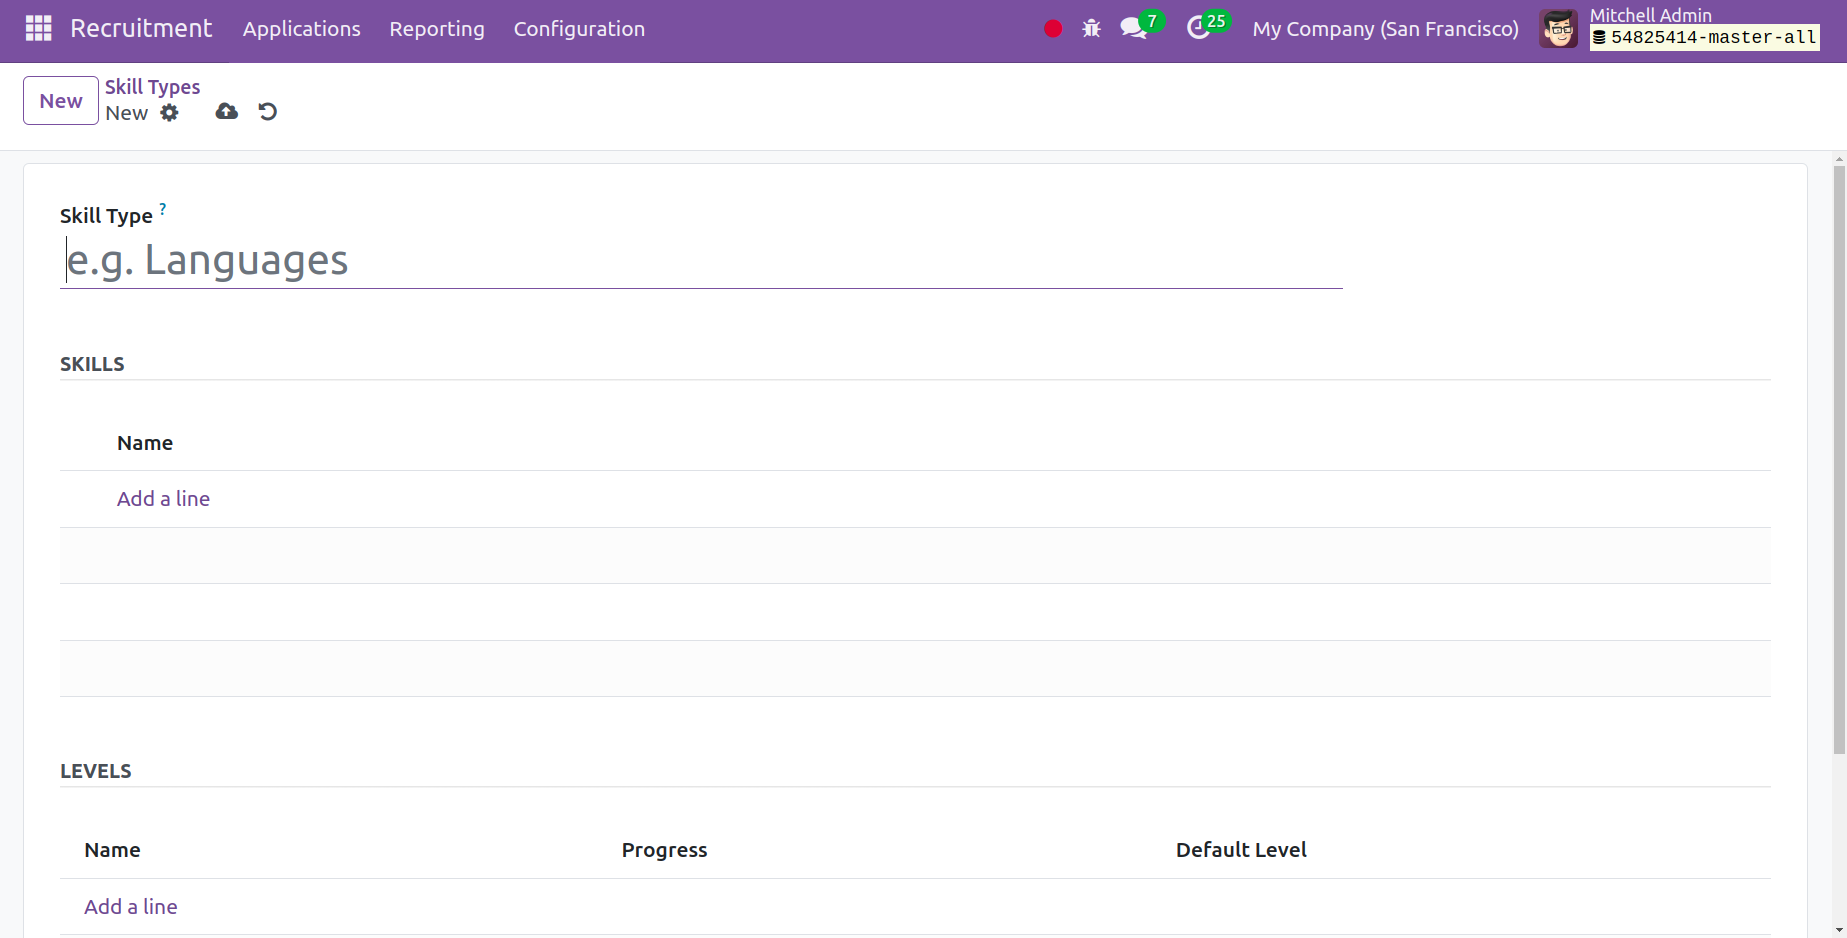The width and height of the screenshot is (1847, 938).
Task: Add a line in Levels section
Action: (x=130, y=907)
